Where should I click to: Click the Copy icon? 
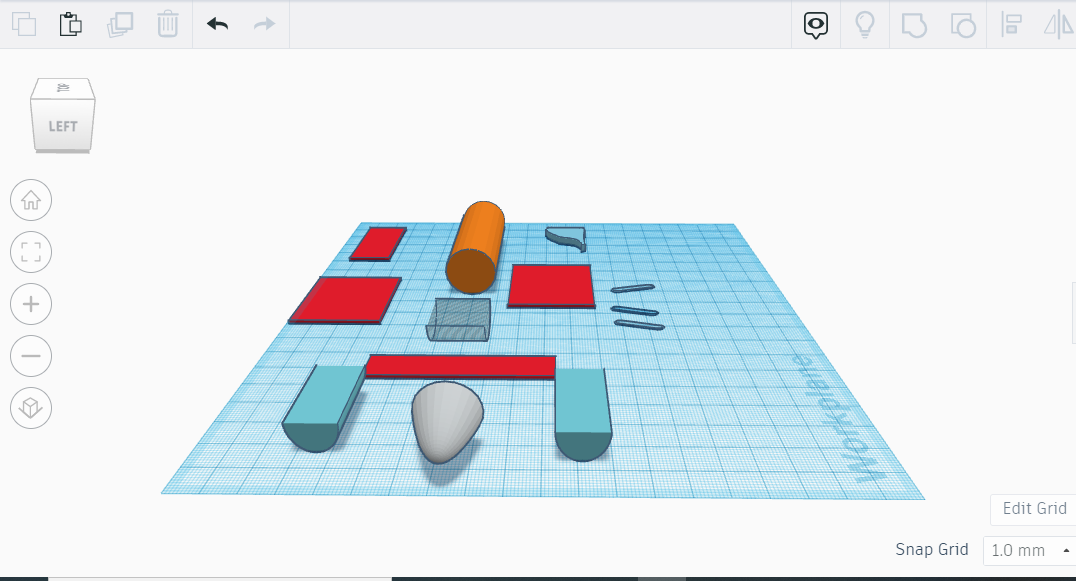point(22,24)
